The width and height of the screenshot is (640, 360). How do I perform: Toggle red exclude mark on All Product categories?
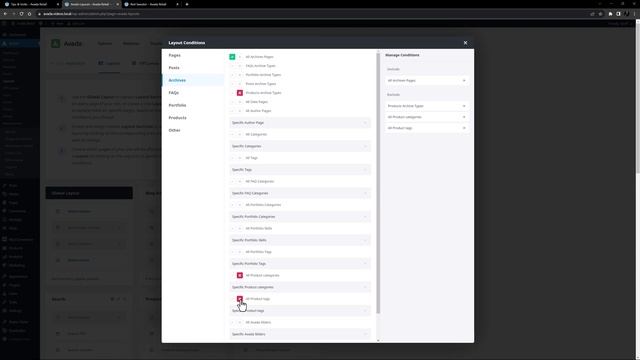[240, 276]
